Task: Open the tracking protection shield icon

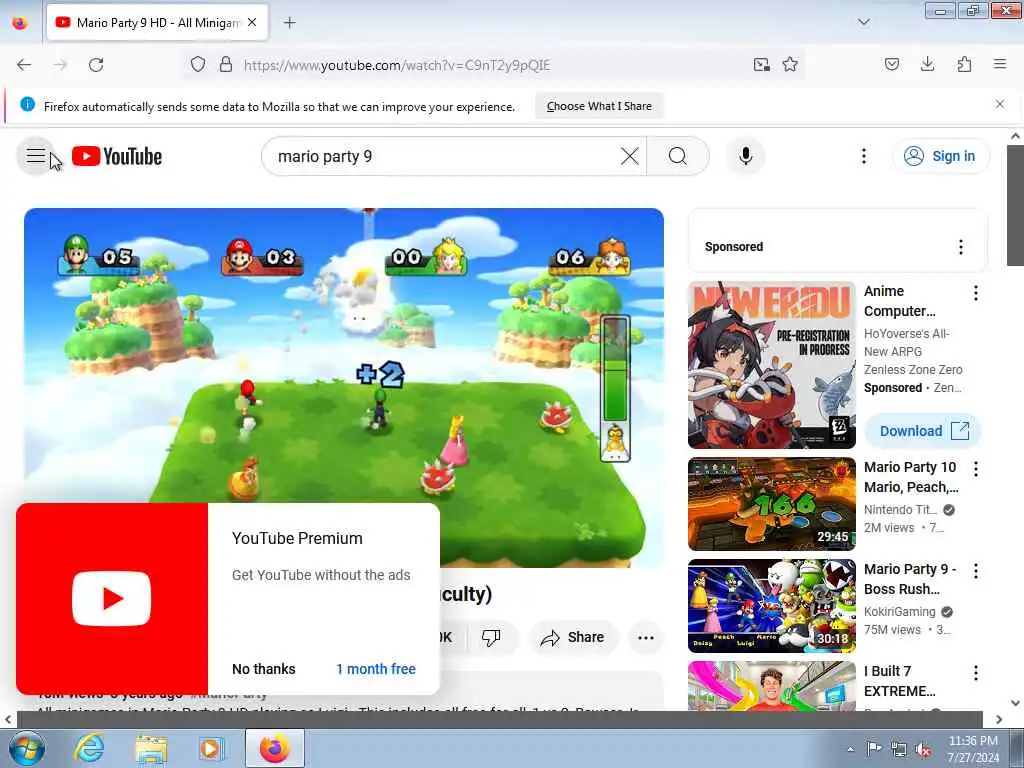Action: tap(198, 65)
